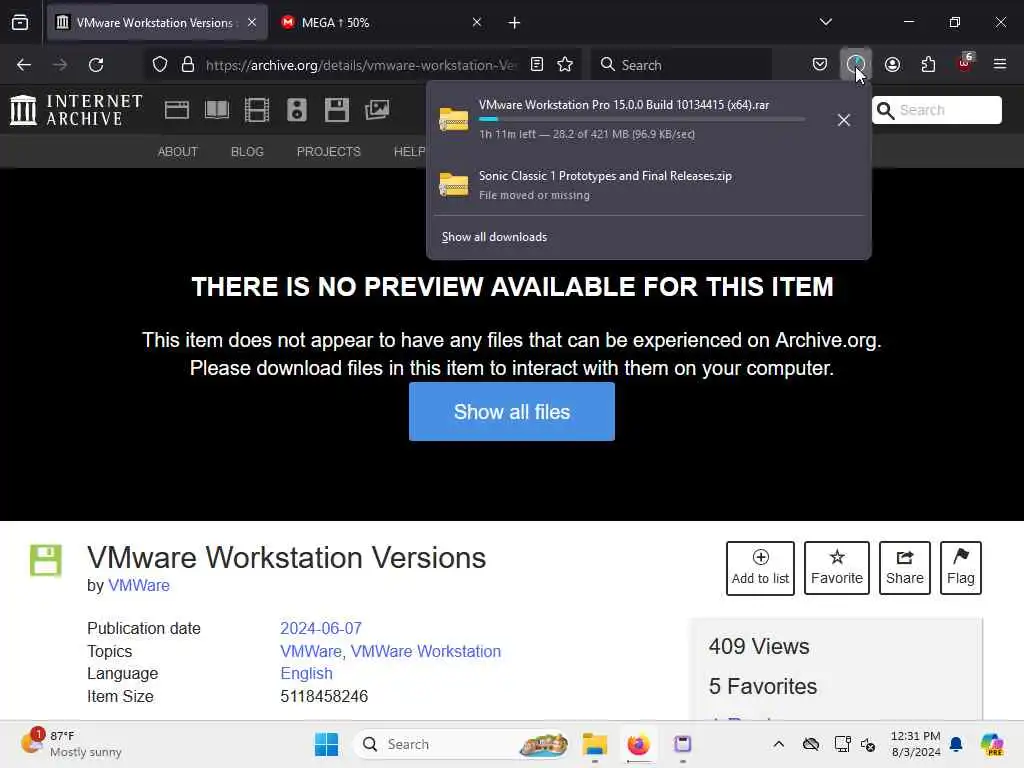Open the ABOUT menu item
This screenshot has height=768, width=1024.
(178, 152)
